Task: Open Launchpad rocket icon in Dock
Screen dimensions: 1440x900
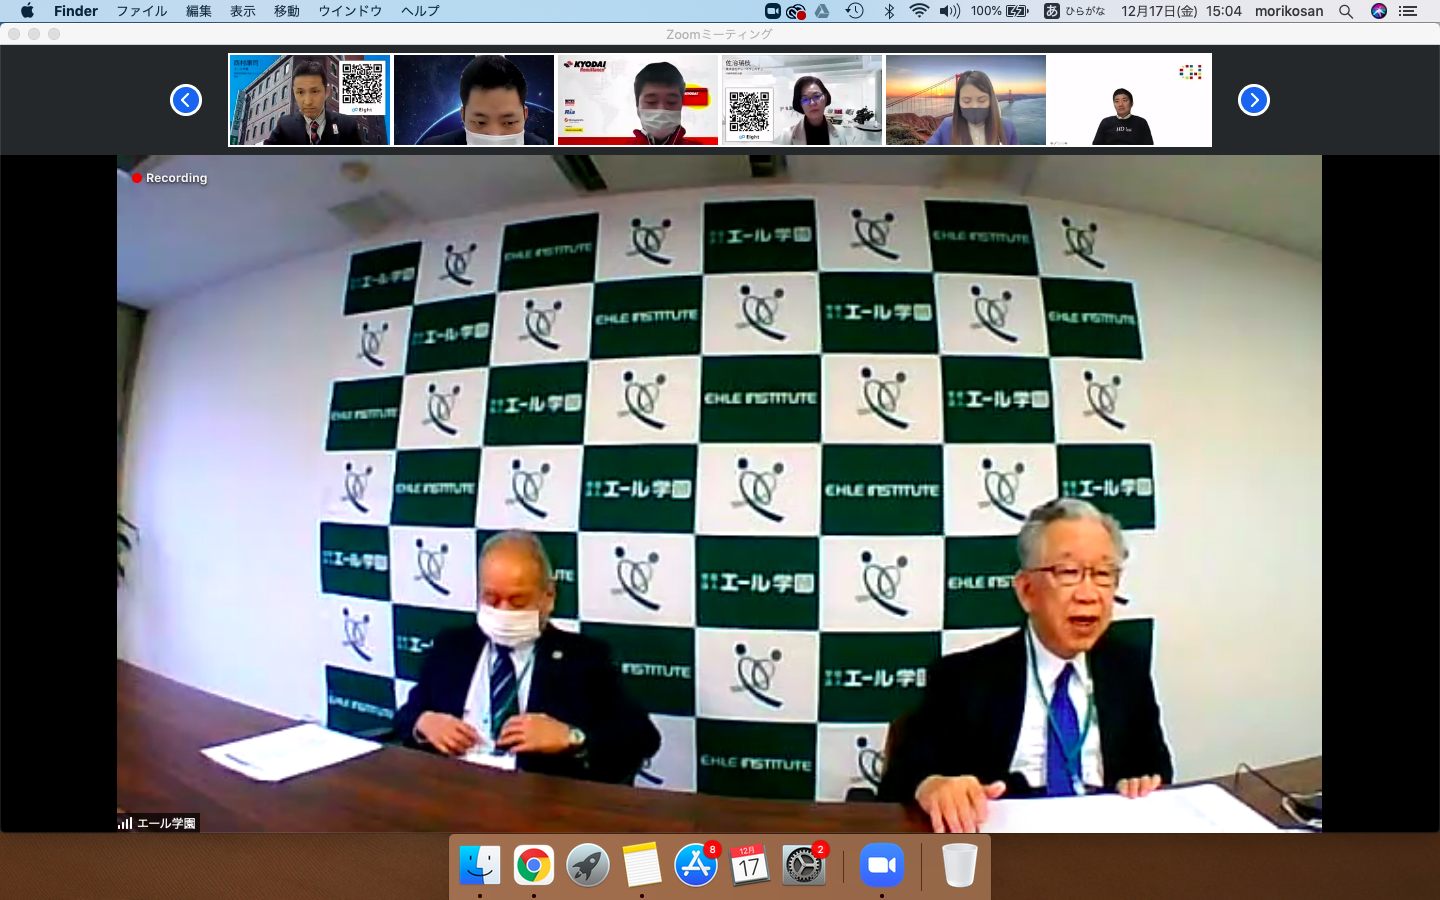Action: tap(588, 865)
